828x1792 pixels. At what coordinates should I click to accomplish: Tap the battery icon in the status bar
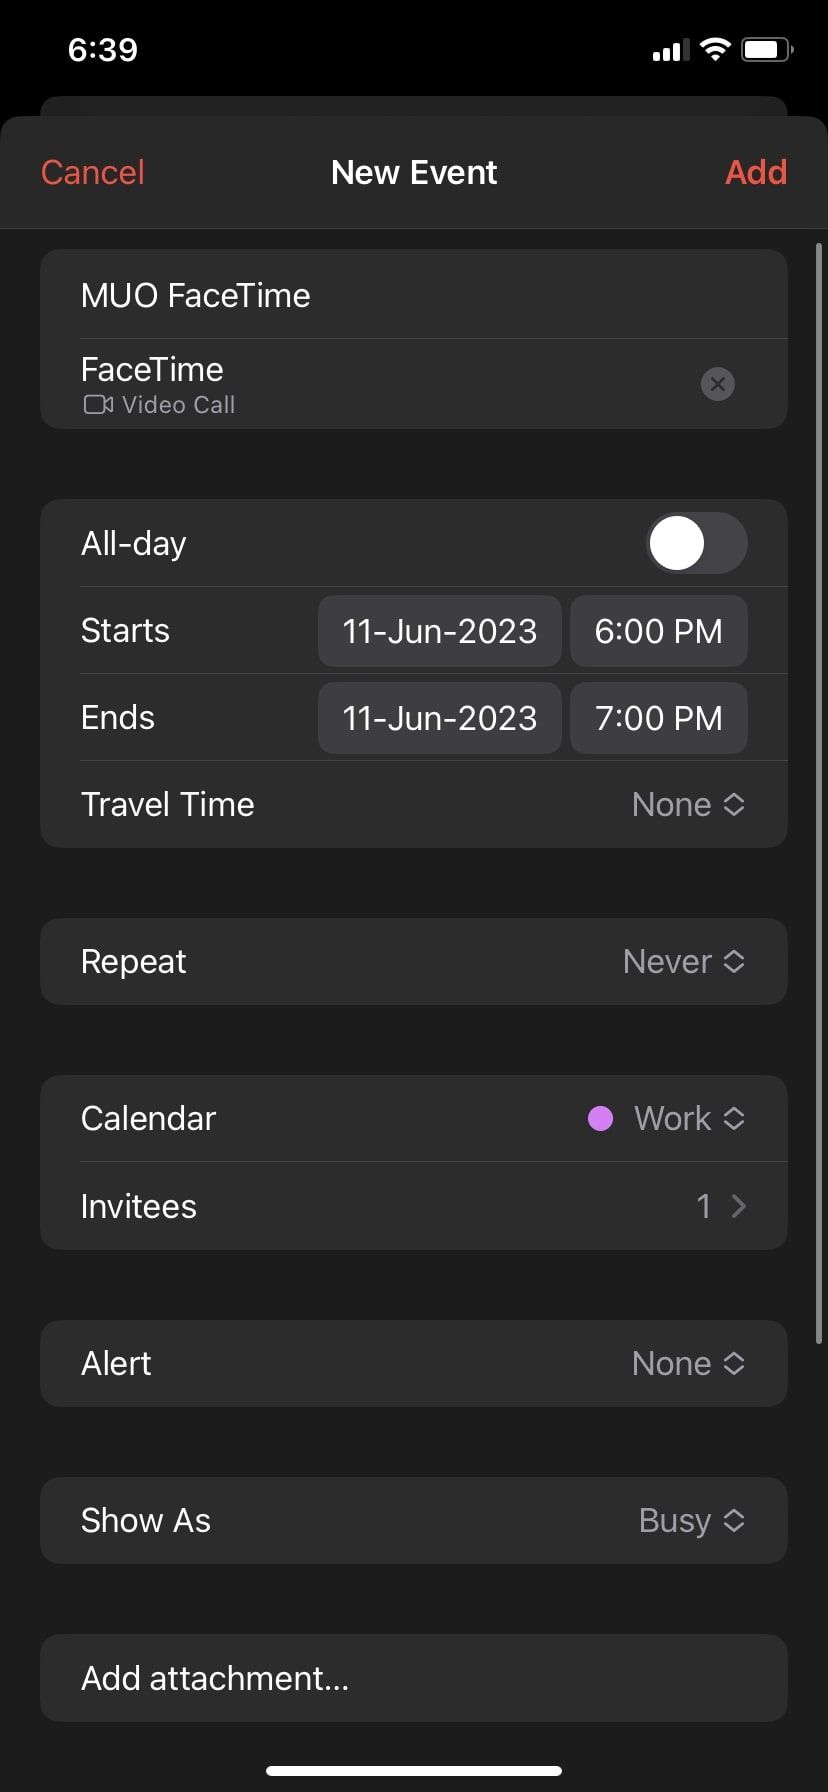(x=767, y=50)
